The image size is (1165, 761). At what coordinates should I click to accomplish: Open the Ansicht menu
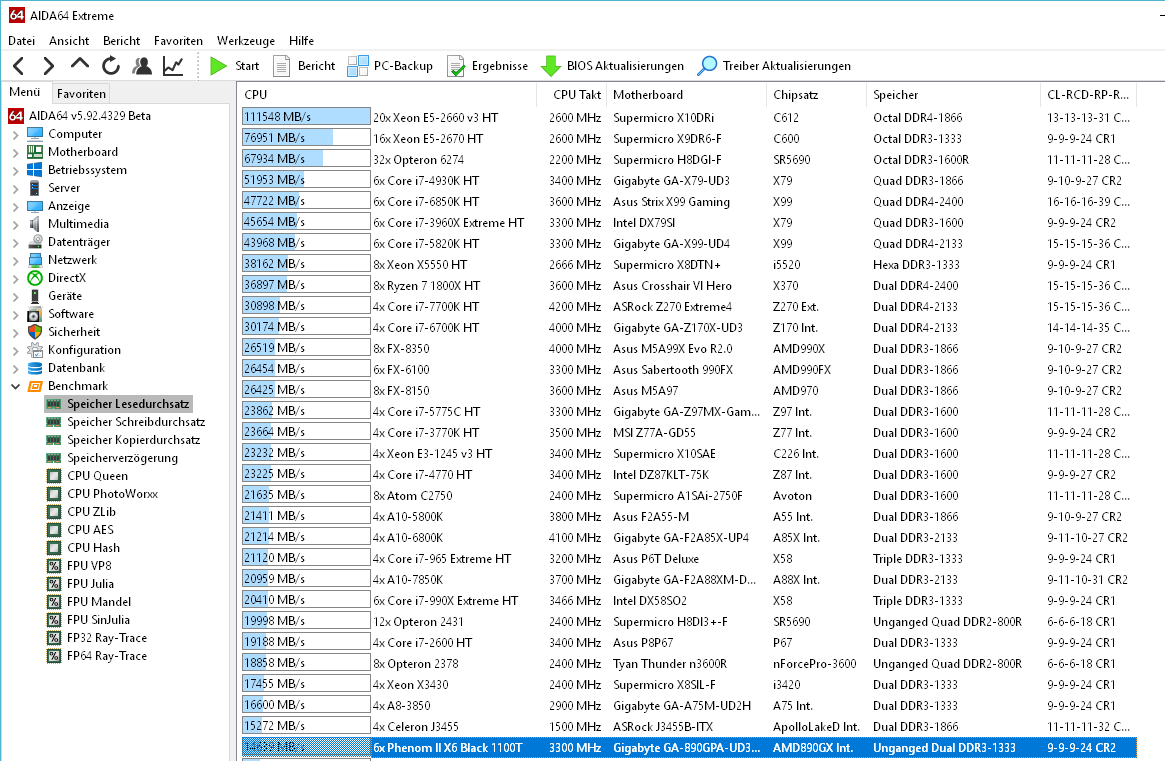[69, 41]
